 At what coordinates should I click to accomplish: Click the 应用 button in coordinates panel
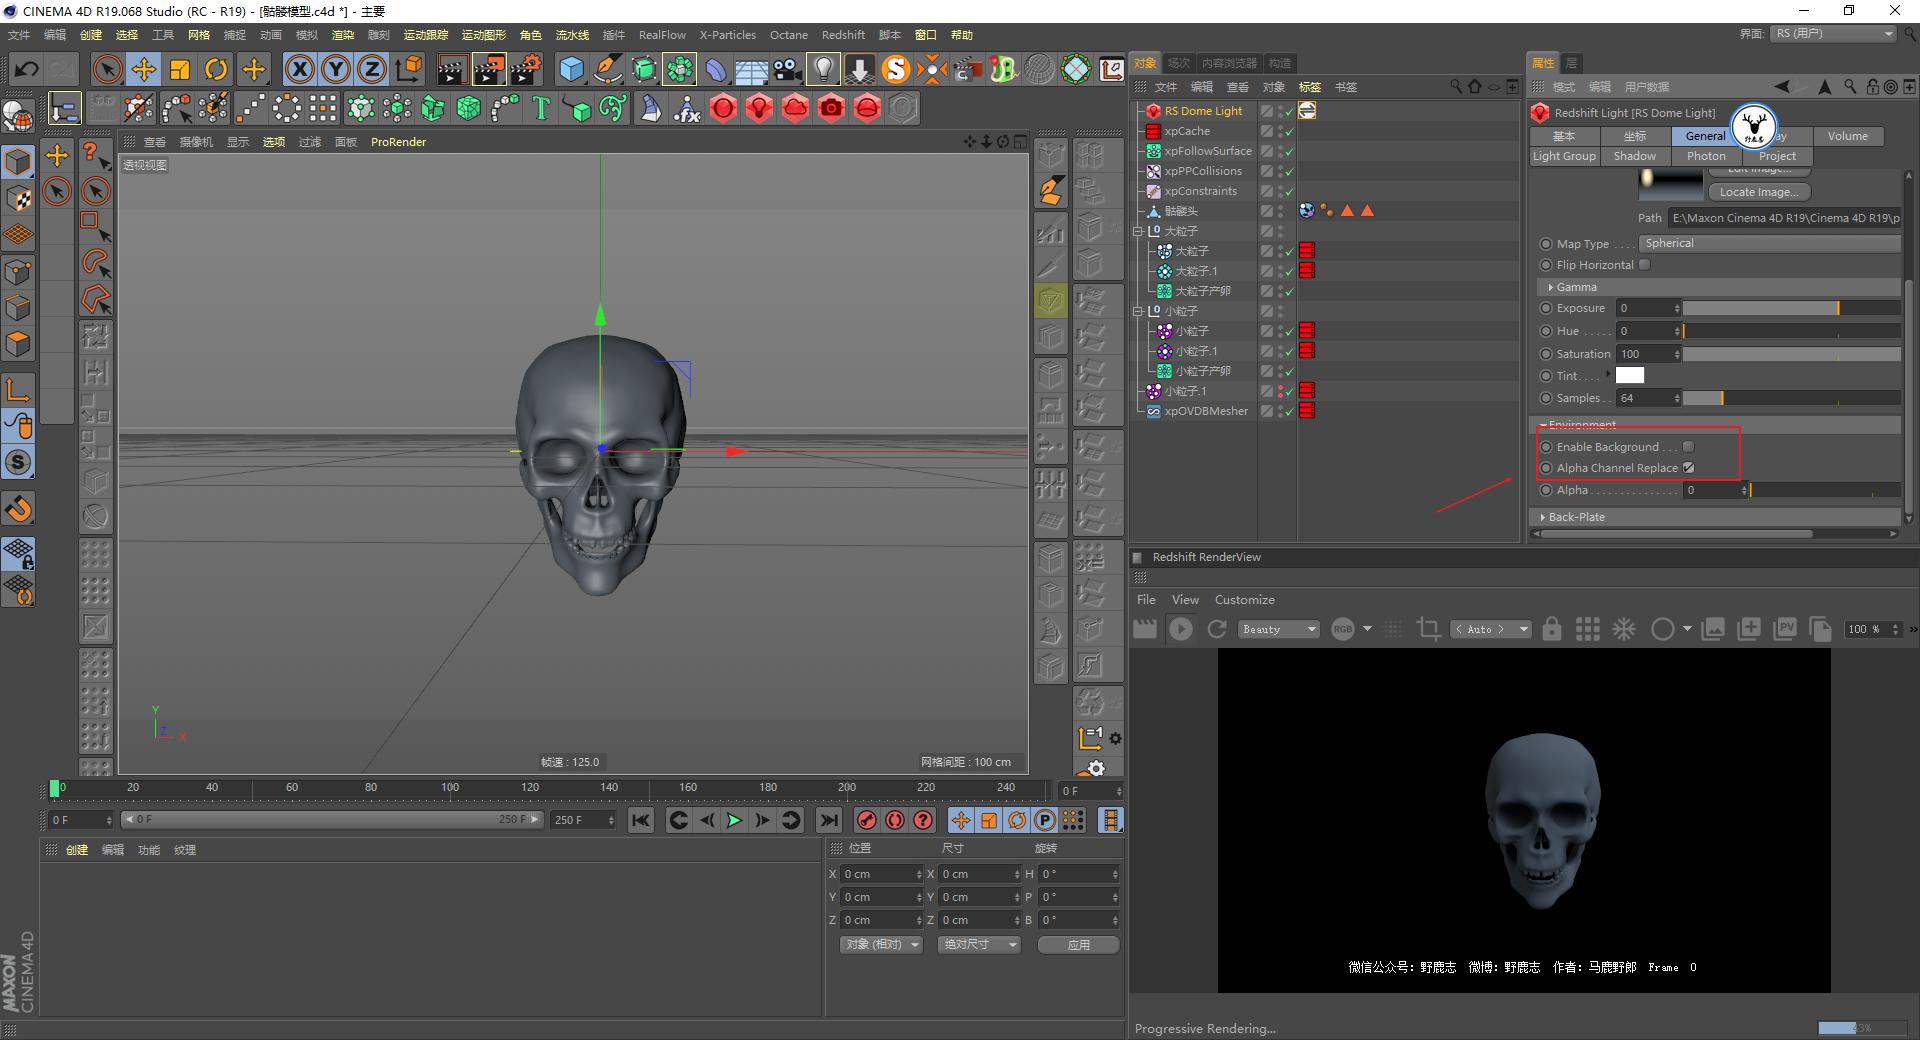coord(1078,944)
